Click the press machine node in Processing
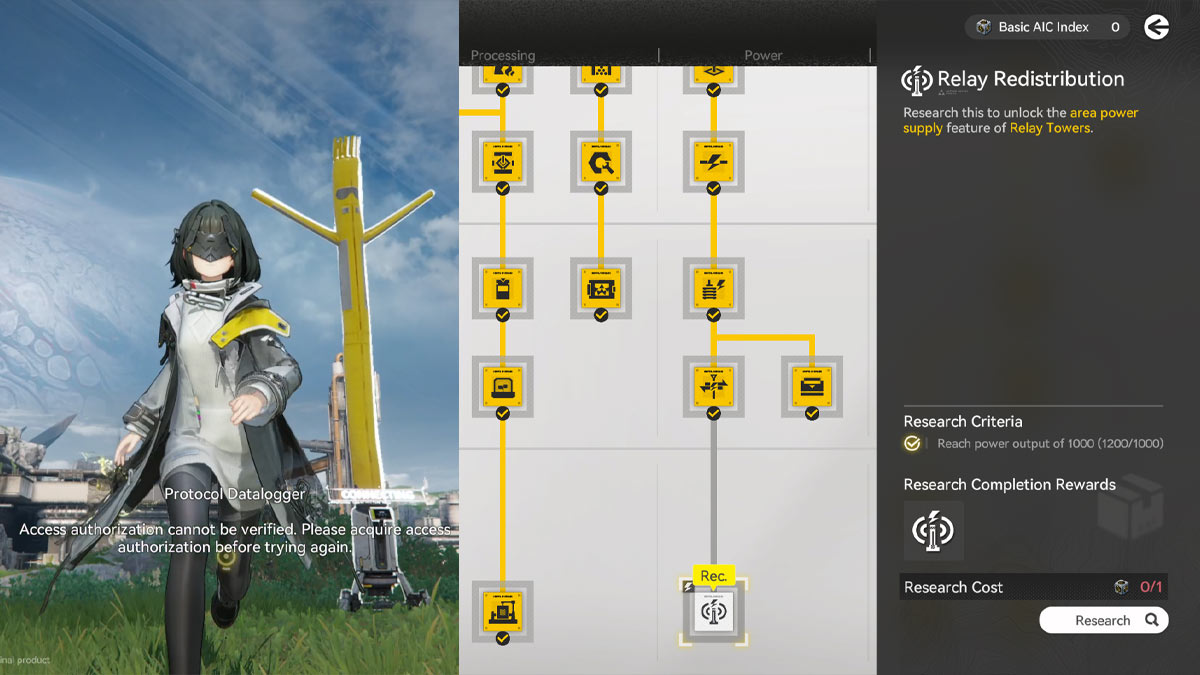Screen dimensions: 1200x675 tap(502, 161)
